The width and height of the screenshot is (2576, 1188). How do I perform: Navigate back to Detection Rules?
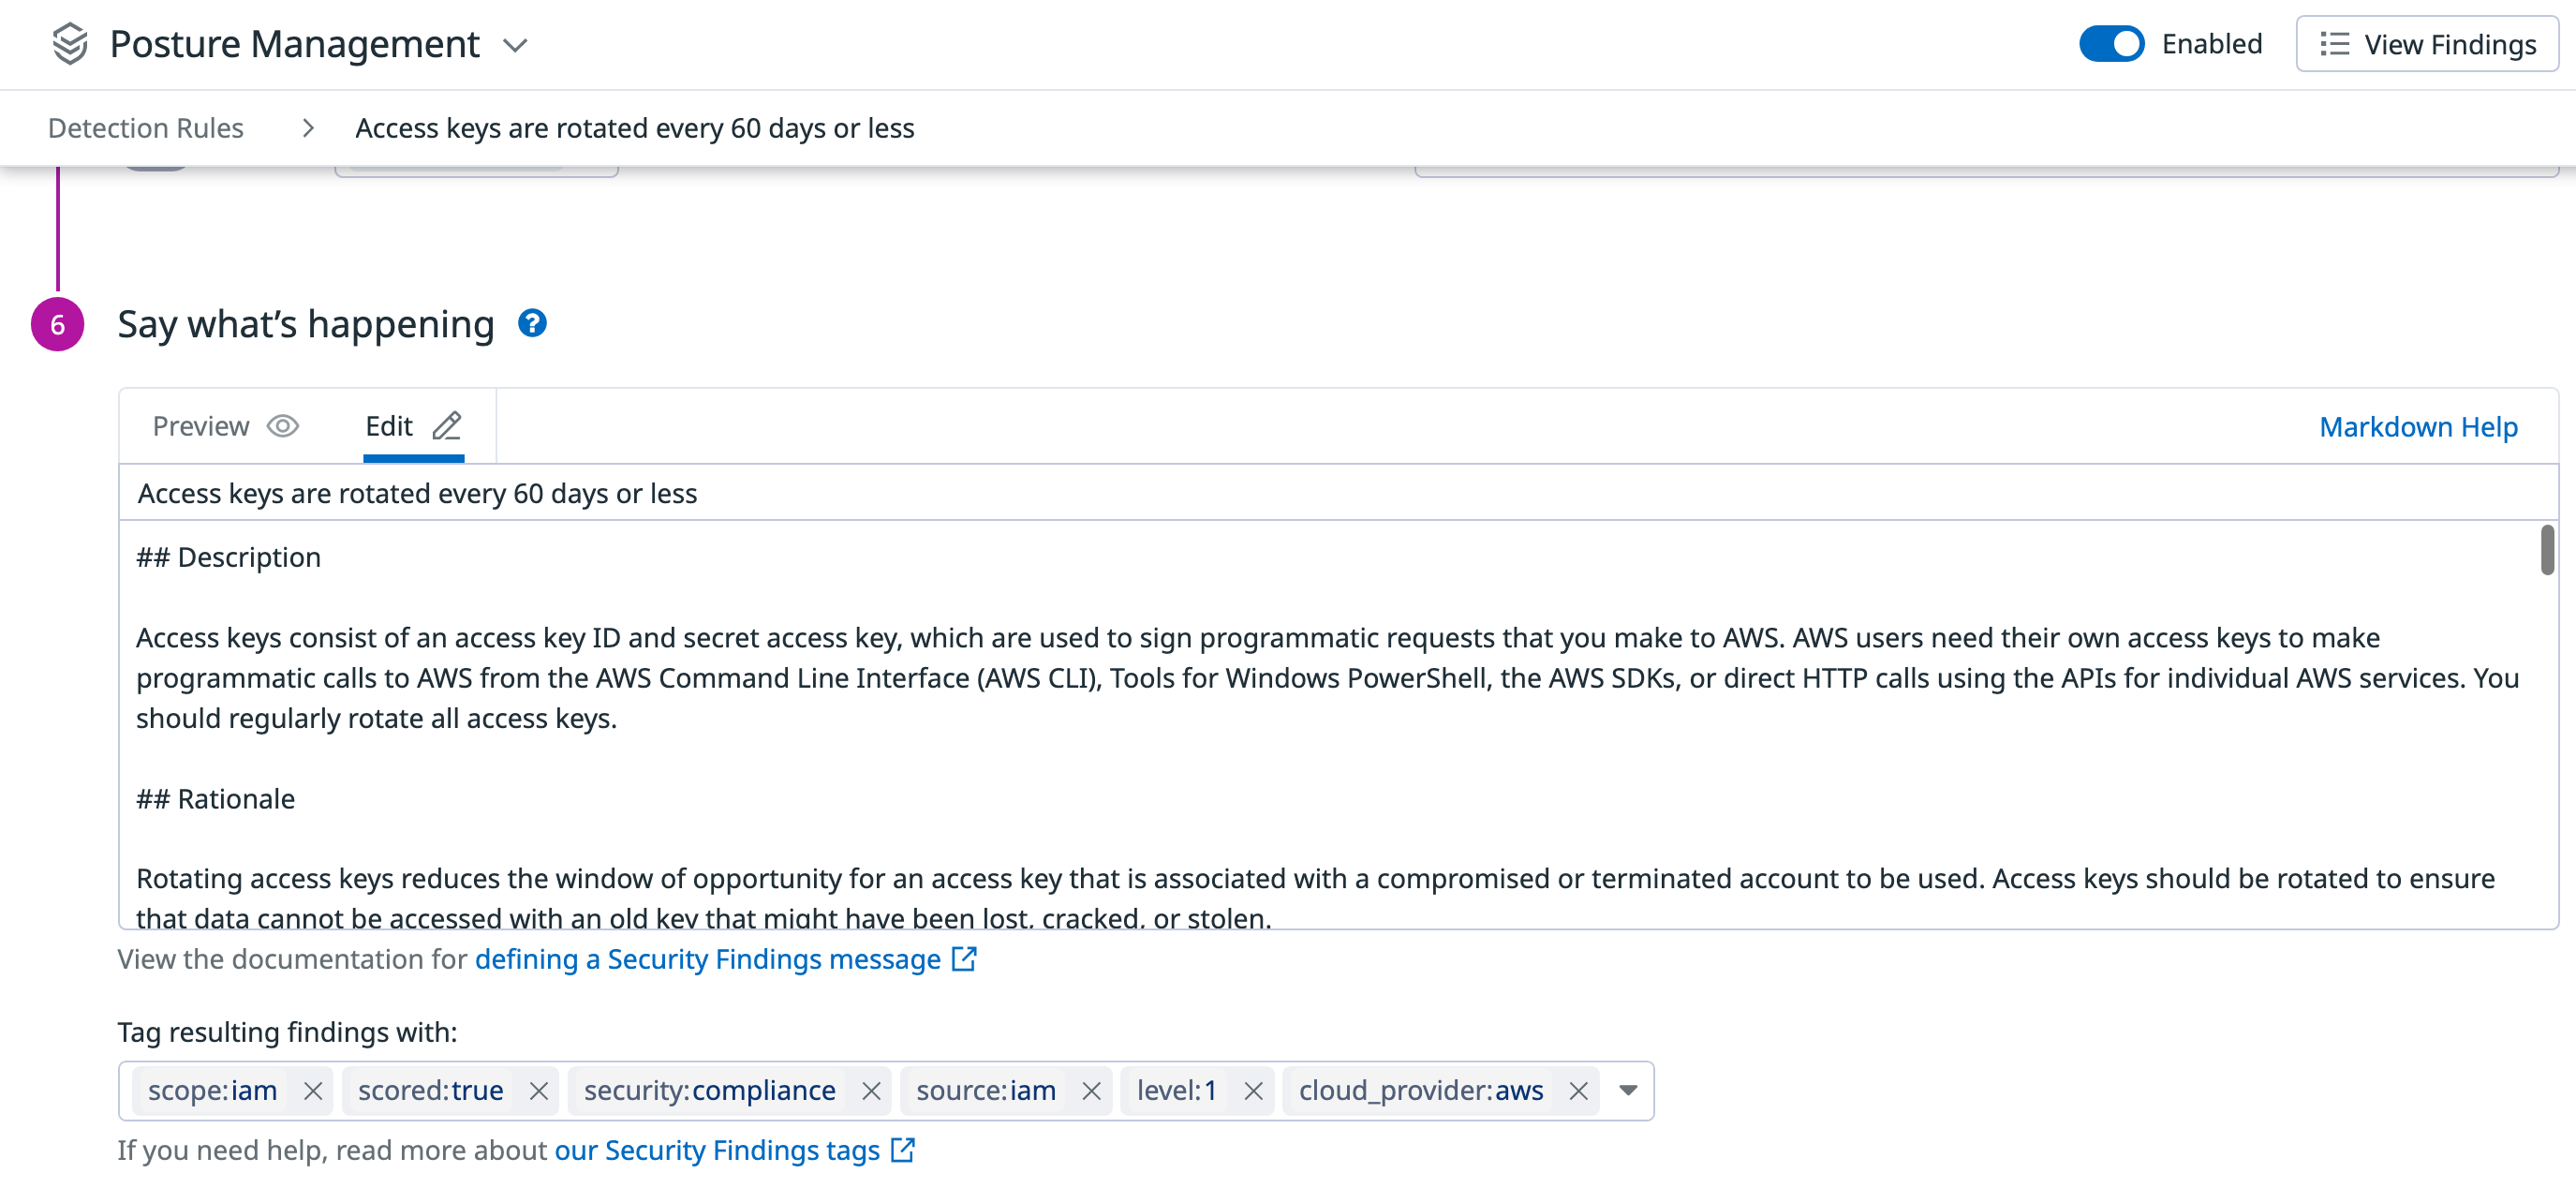click(x=146, y=127)
